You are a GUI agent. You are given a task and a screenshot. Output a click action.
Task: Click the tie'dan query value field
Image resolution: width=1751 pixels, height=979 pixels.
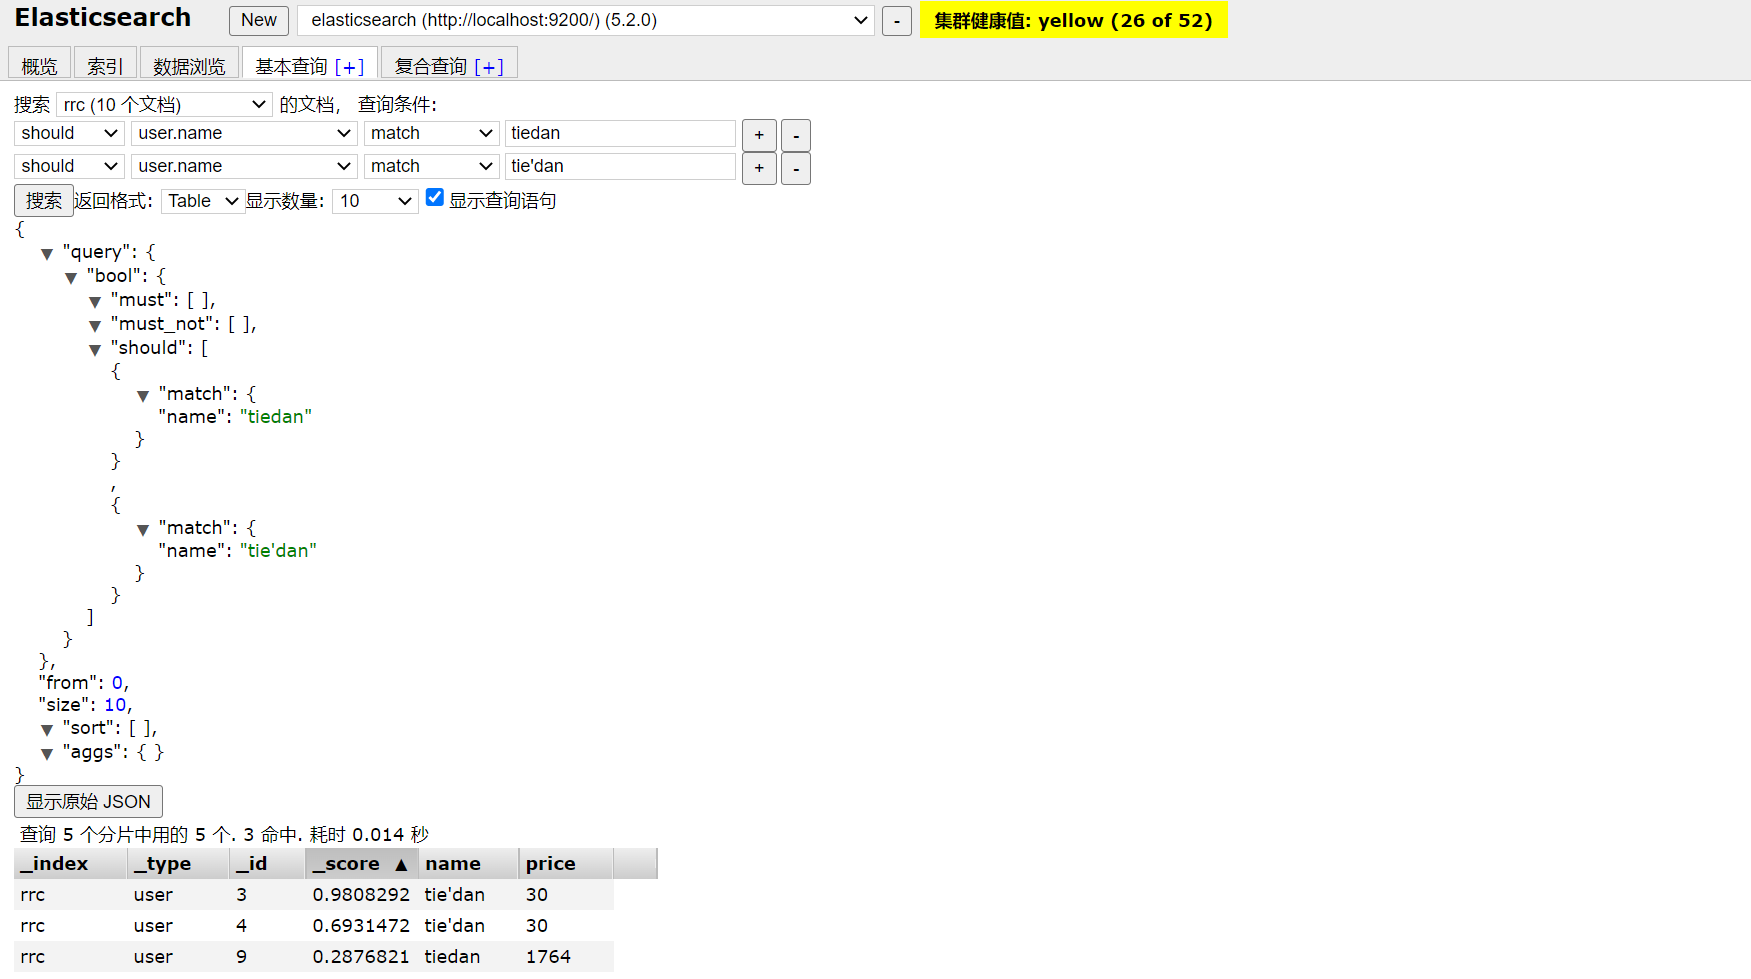click(x=620, y=166)
